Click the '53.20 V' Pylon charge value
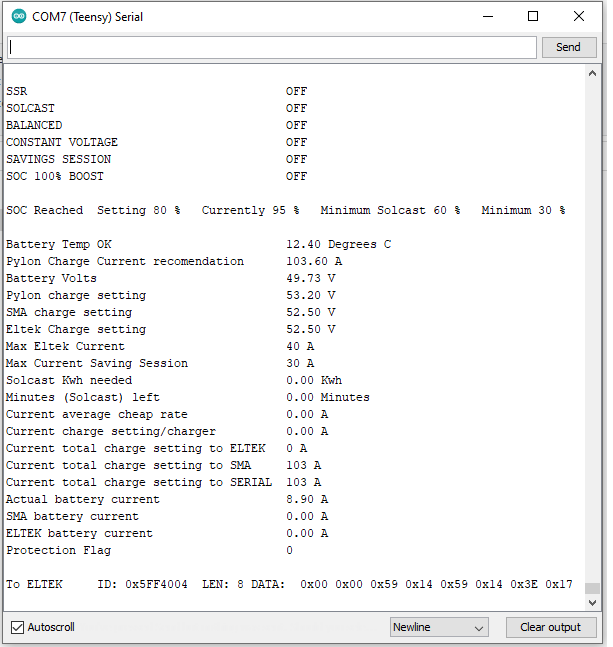The width and height of the screenshot is (613, 647). coord(311,295)
